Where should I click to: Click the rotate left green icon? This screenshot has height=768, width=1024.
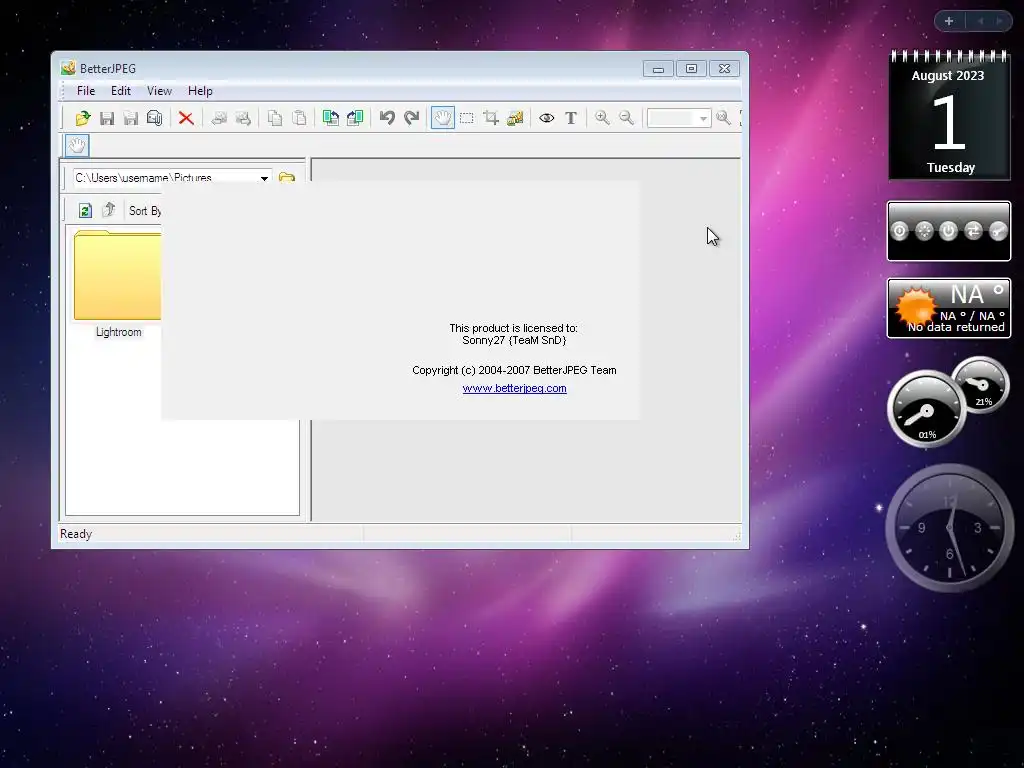coord(330,118)
